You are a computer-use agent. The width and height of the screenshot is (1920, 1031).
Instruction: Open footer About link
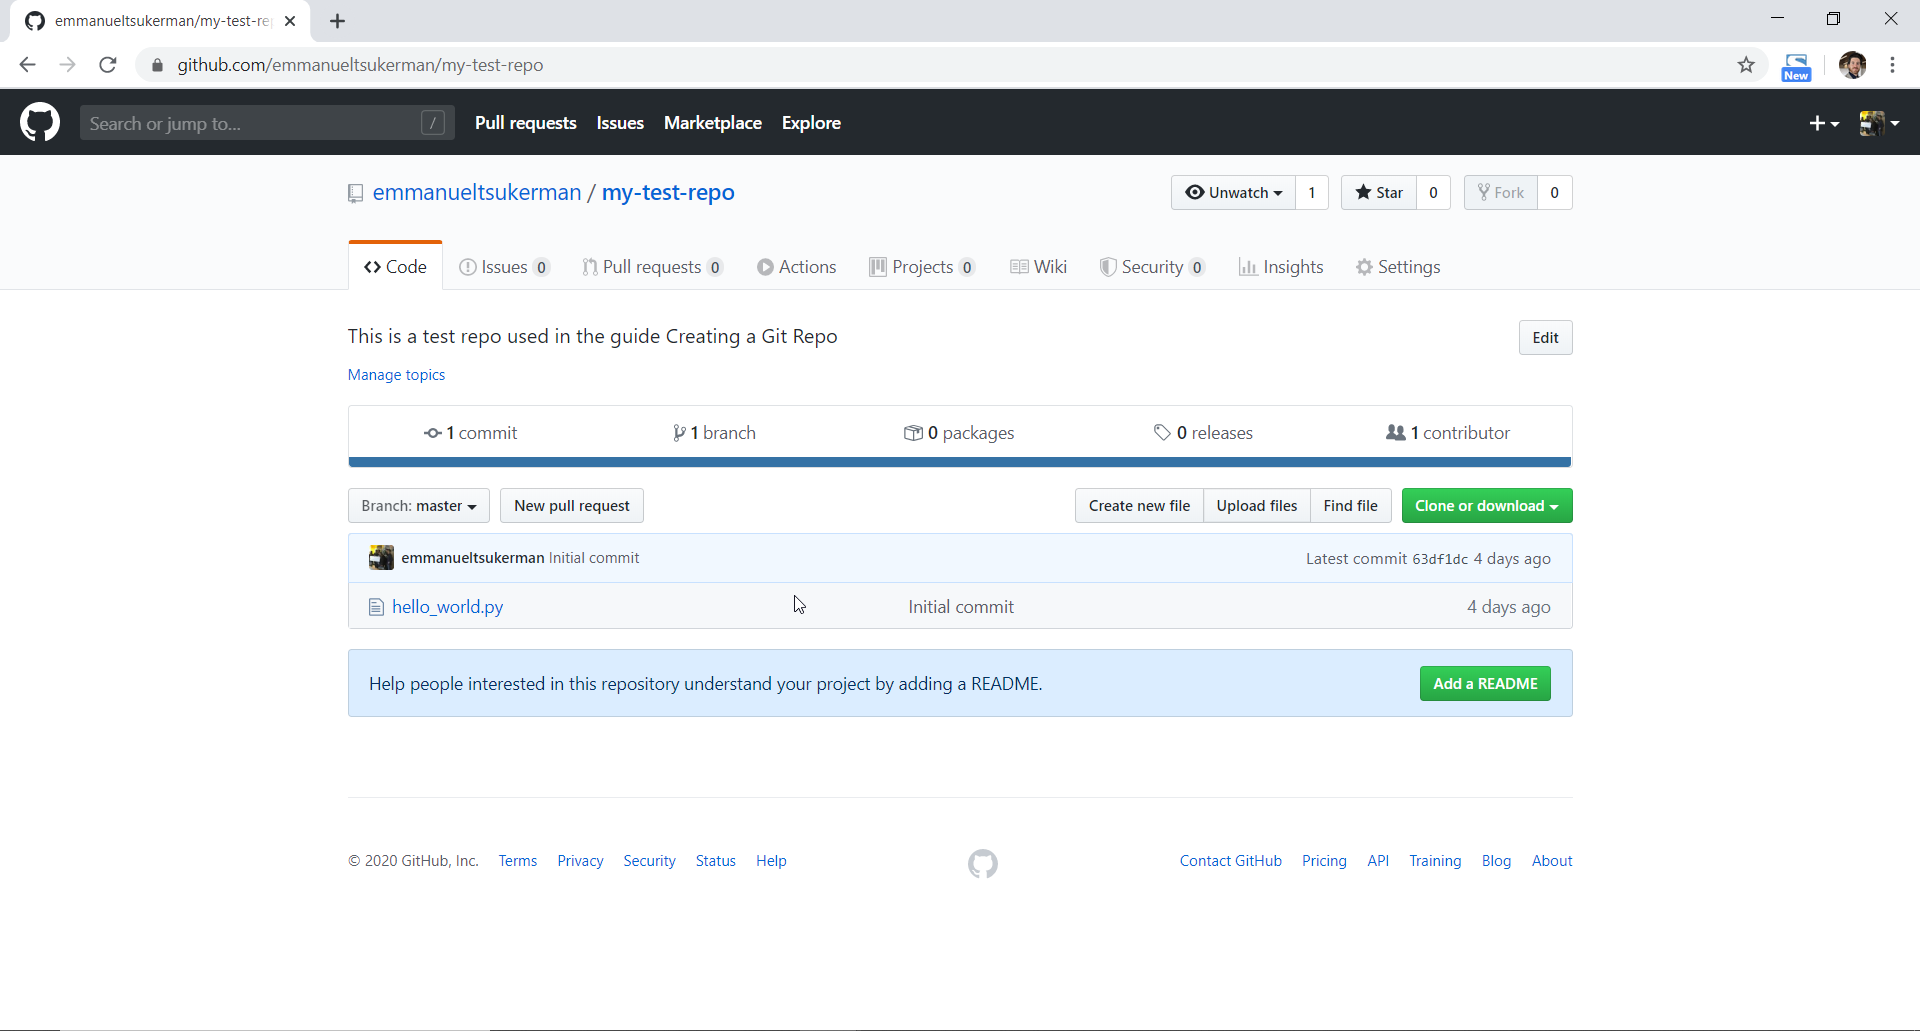click(x=1552, y=861)
